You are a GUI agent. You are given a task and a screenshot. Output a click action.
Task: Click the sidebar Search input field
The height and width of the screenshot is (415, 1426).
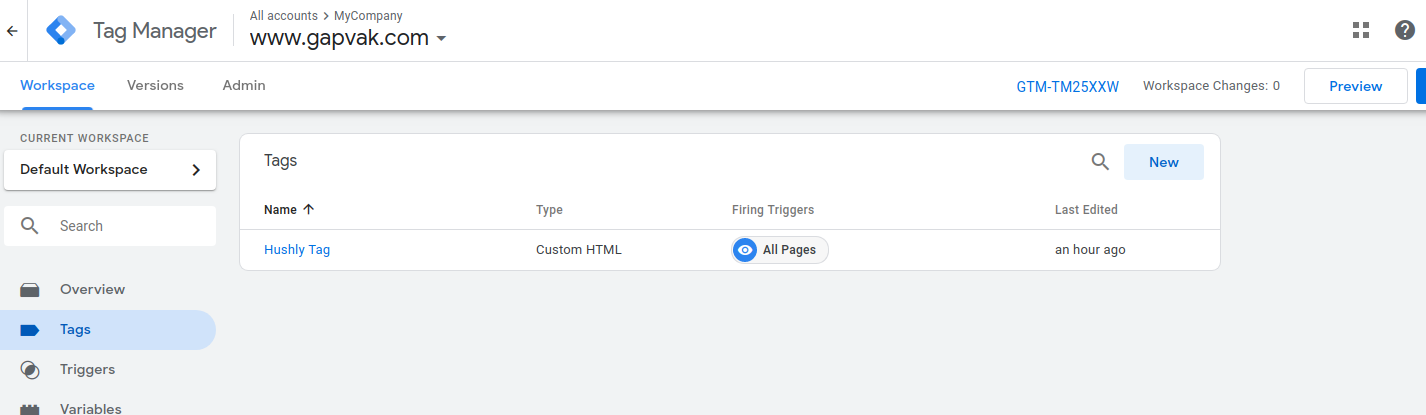point(110,226)
